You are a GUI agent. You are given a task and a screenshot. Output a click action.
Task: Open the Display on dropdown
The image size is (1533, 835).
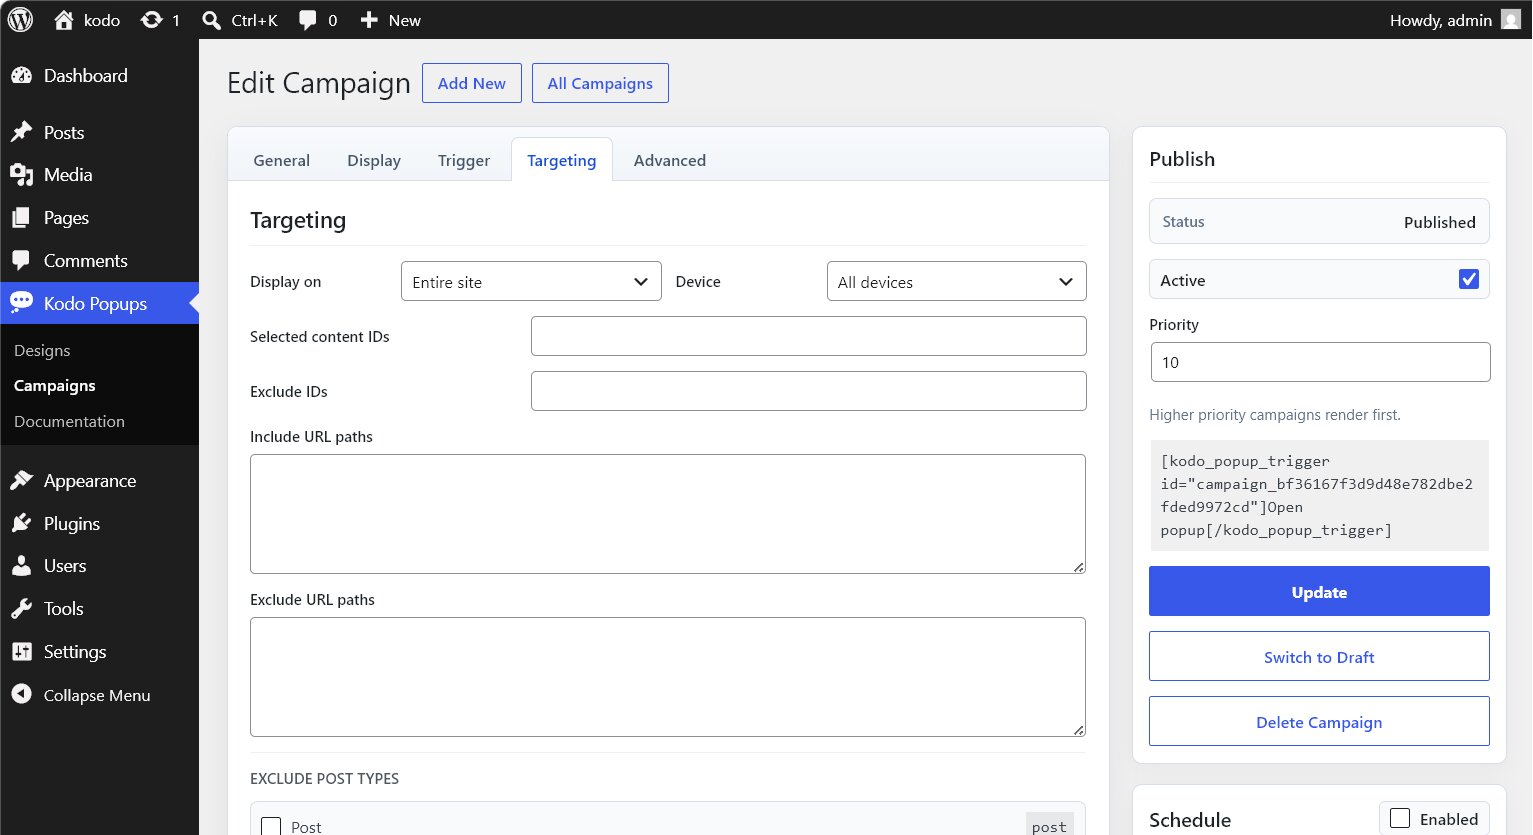(531, 282)
